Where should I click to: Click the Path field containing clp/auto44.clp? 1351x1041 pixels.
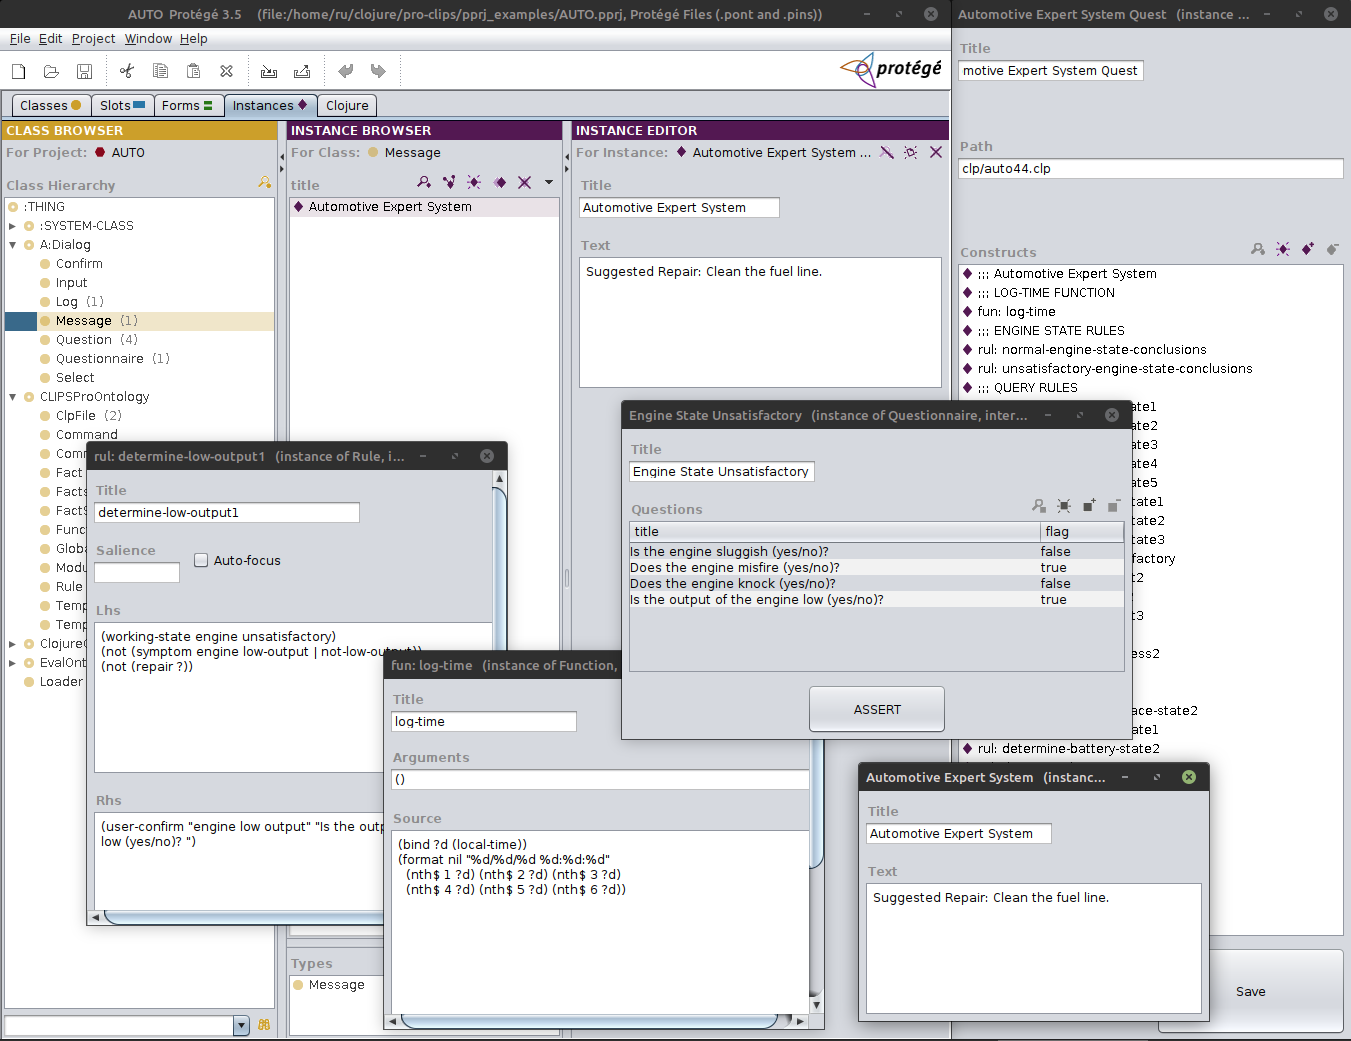[x=1150, y=168]
